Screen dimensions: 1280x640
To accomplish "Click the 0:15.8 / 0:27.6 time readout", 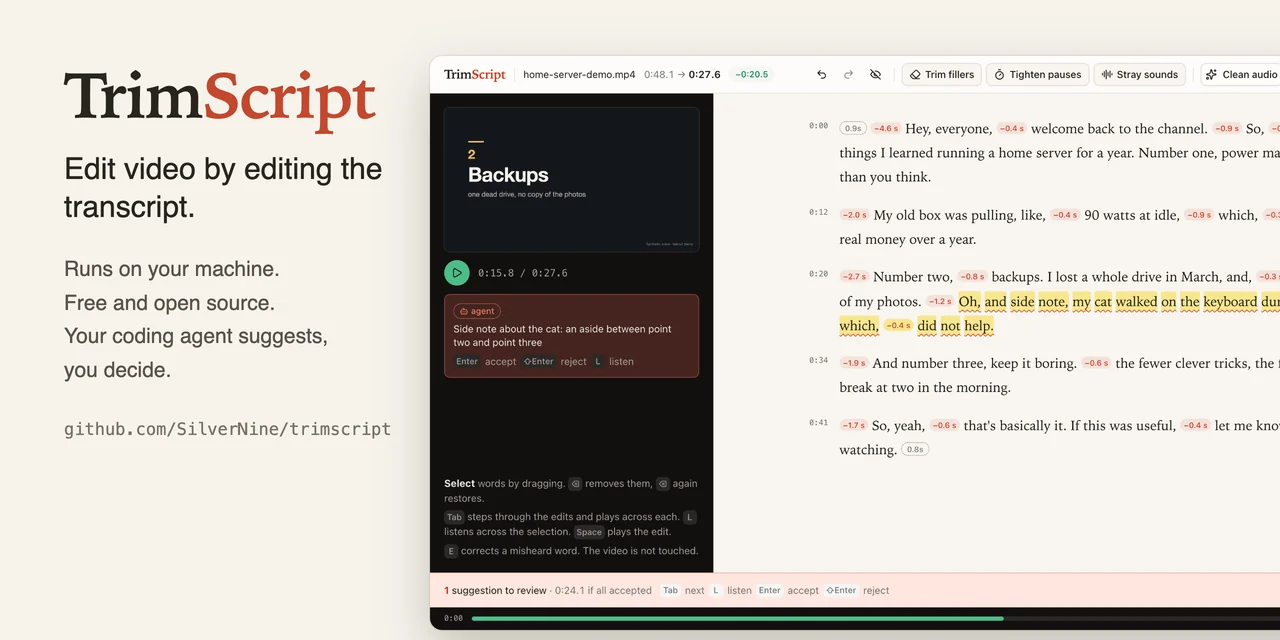I will (x=522, y=273).
